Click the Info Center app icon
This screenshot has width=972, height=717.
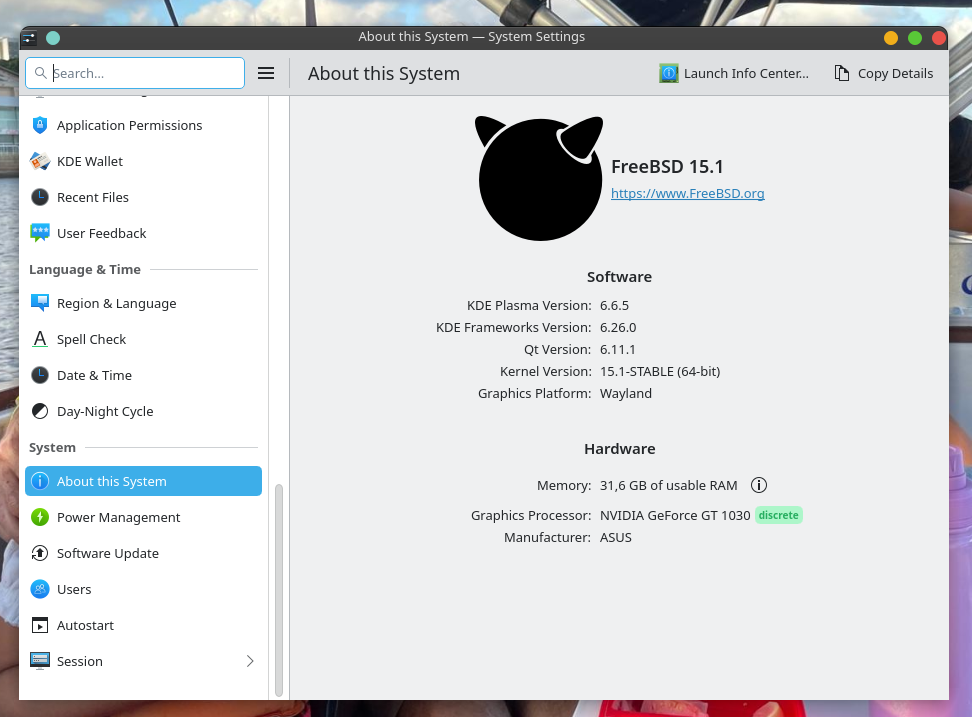668,73
